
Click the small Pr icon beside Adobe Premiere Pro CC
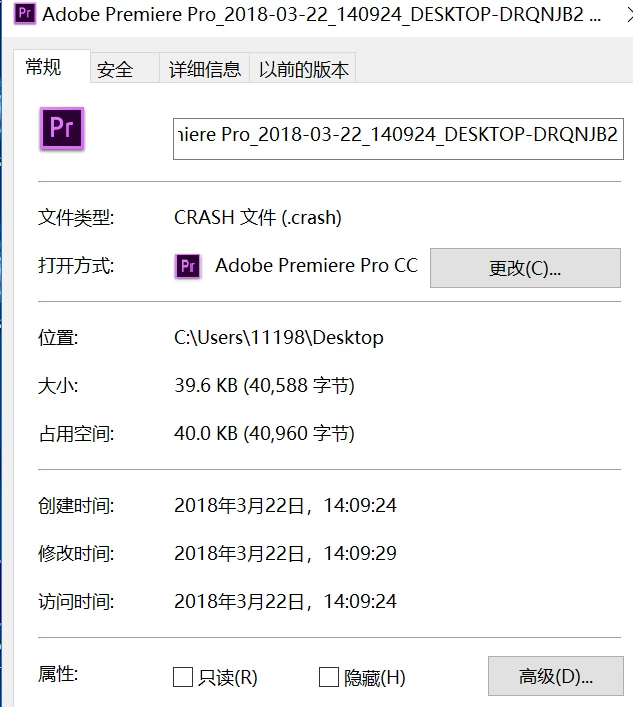point(188,266)
